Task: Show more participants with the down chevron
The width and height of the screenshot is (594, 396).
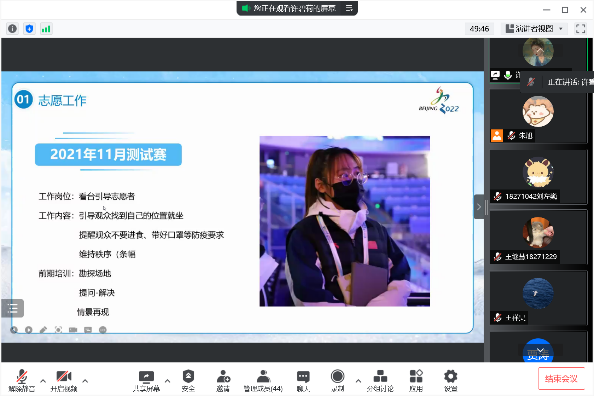Action: coord(541,350)
